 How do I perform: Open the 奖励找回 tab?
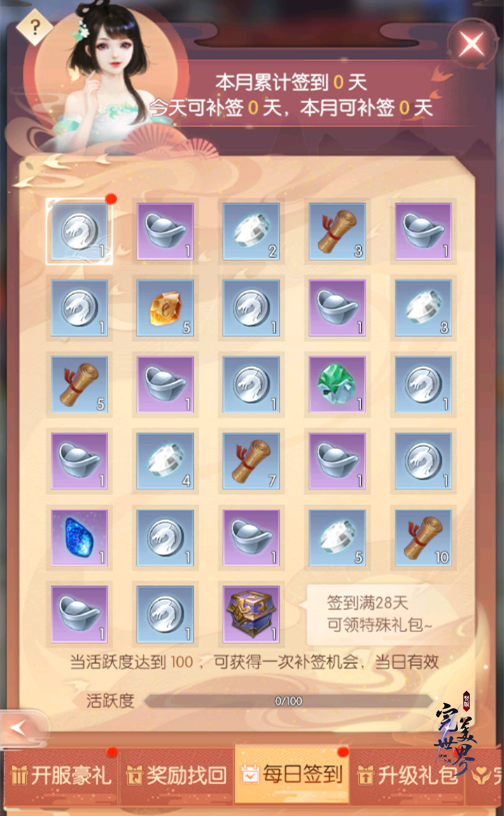(177, 775)
